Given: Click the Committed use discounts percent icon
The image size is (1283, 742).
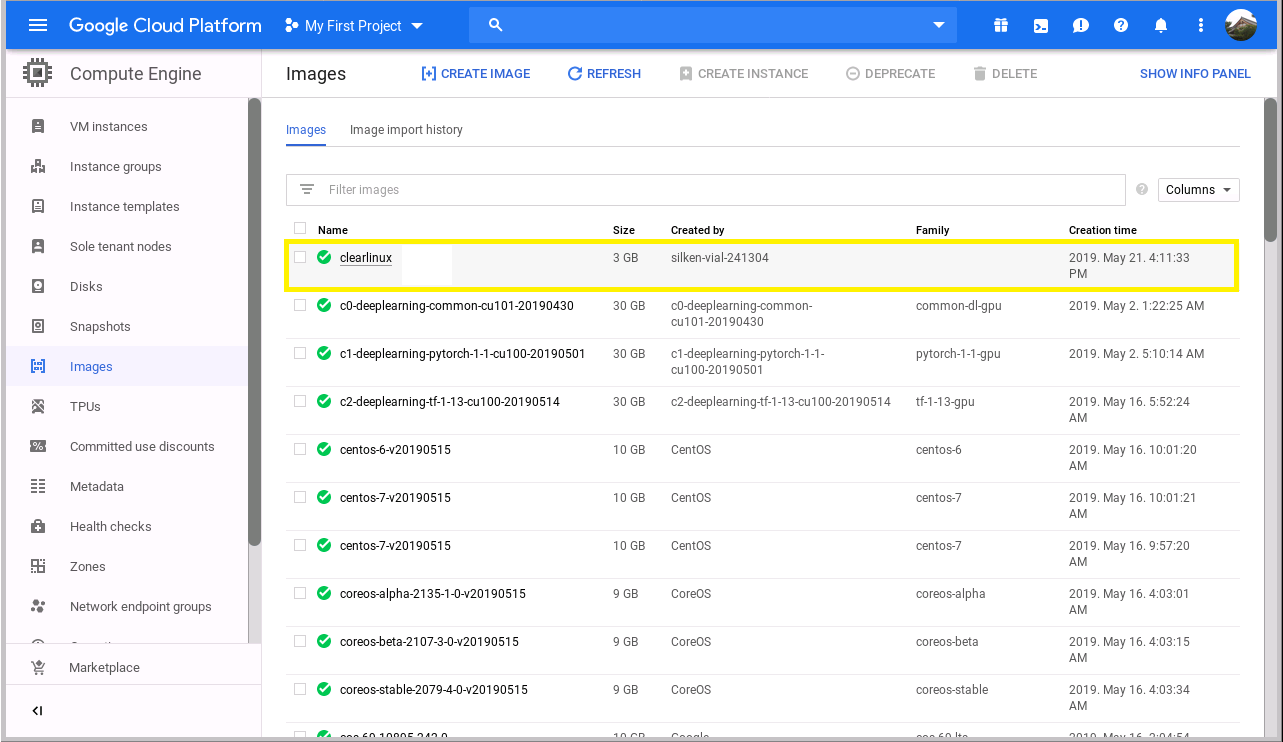Looking at the screenshot, I should [38, 446].
